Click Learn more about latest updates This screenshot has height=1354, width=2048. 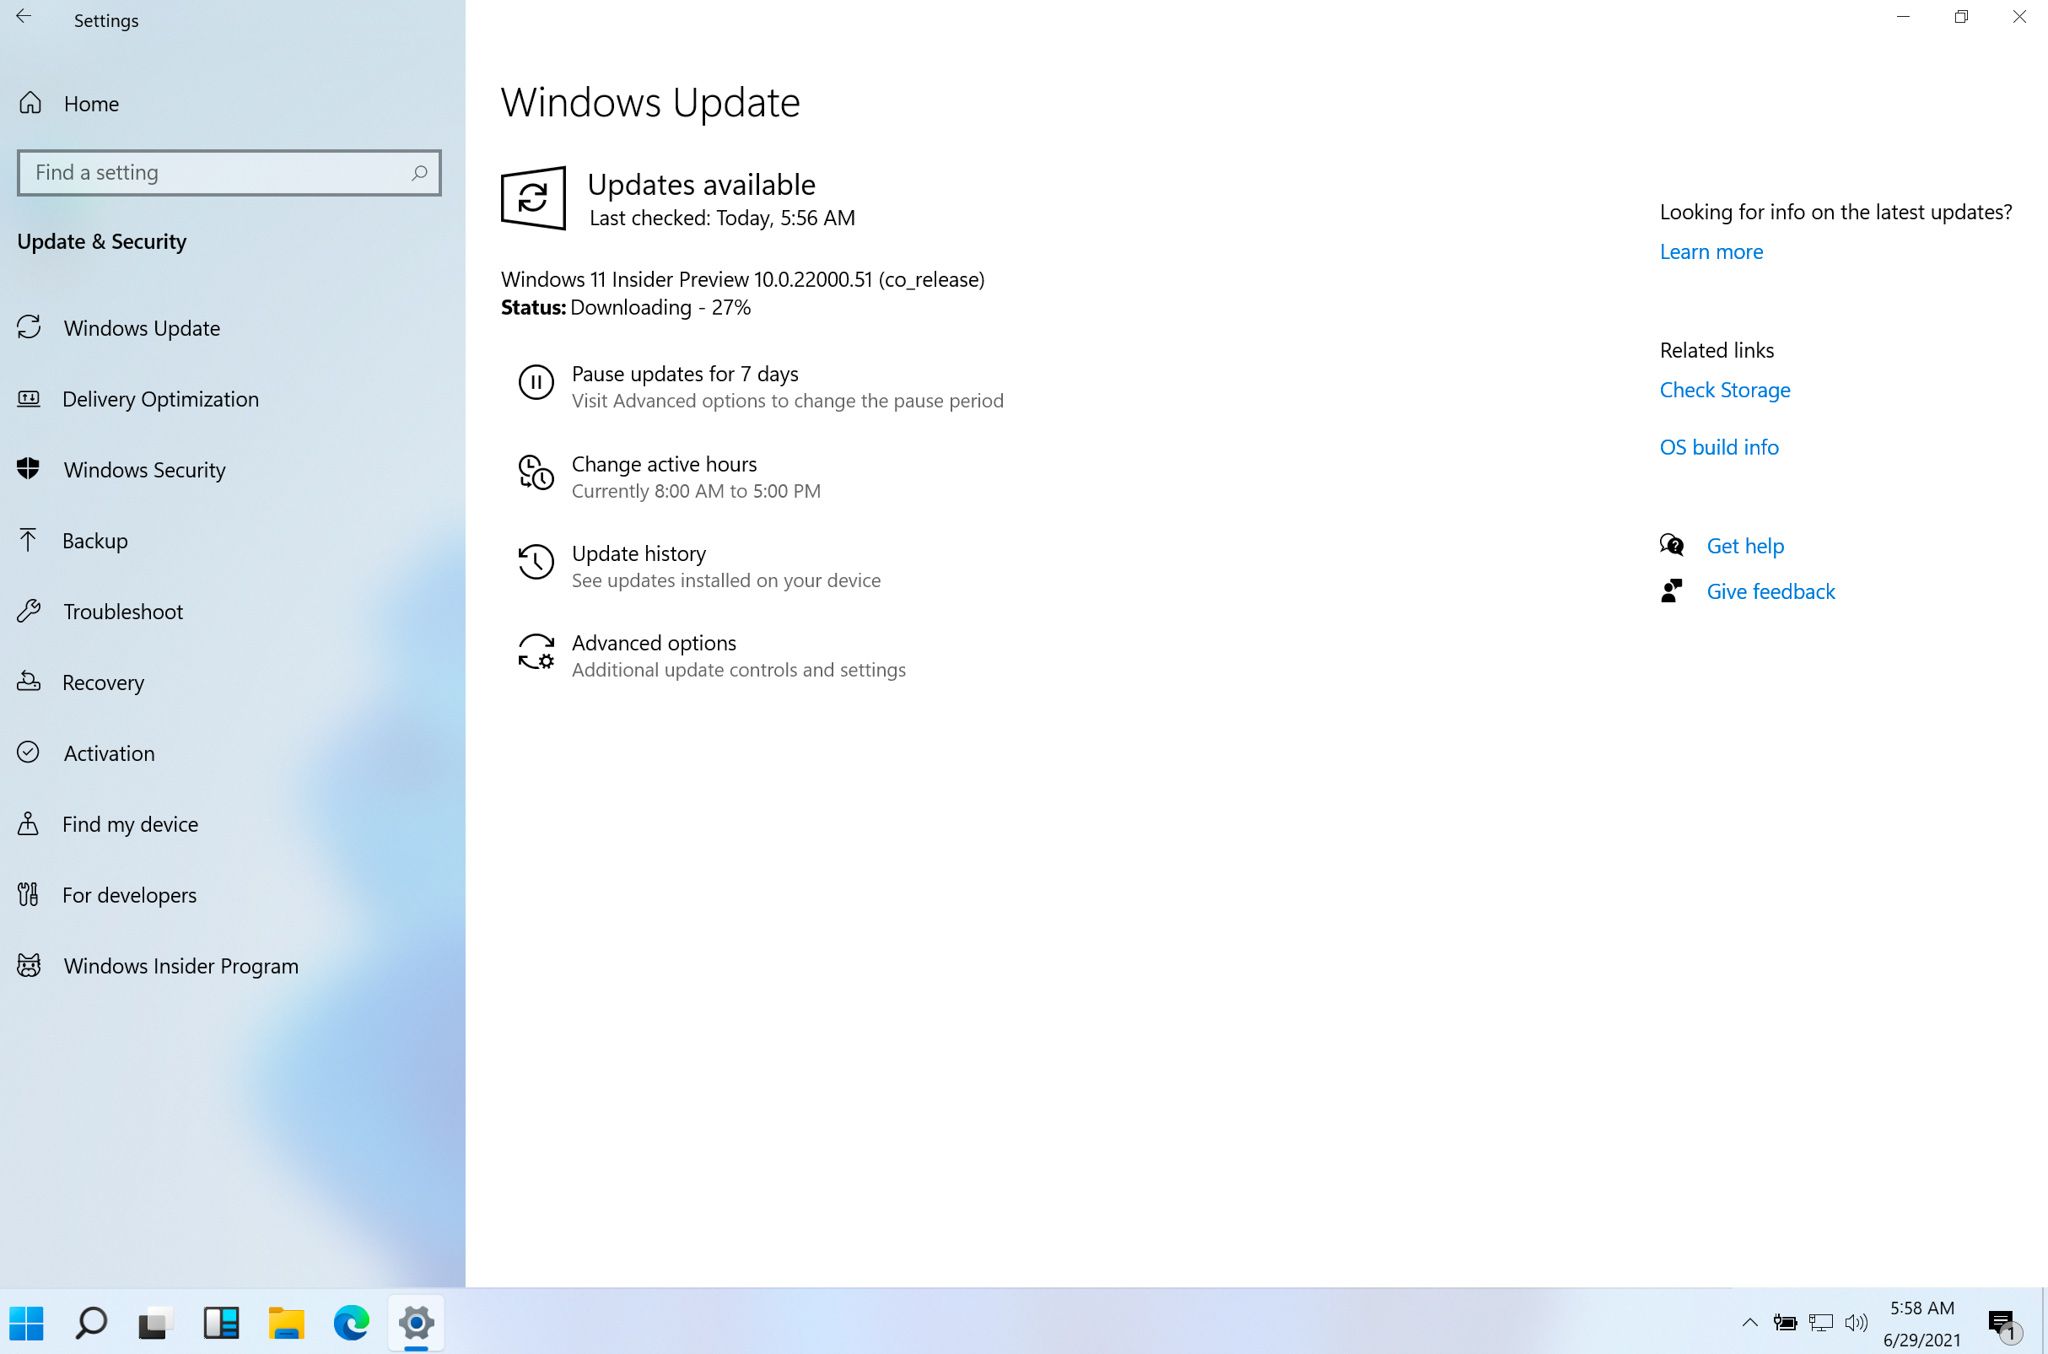(x=1711, y=251)
